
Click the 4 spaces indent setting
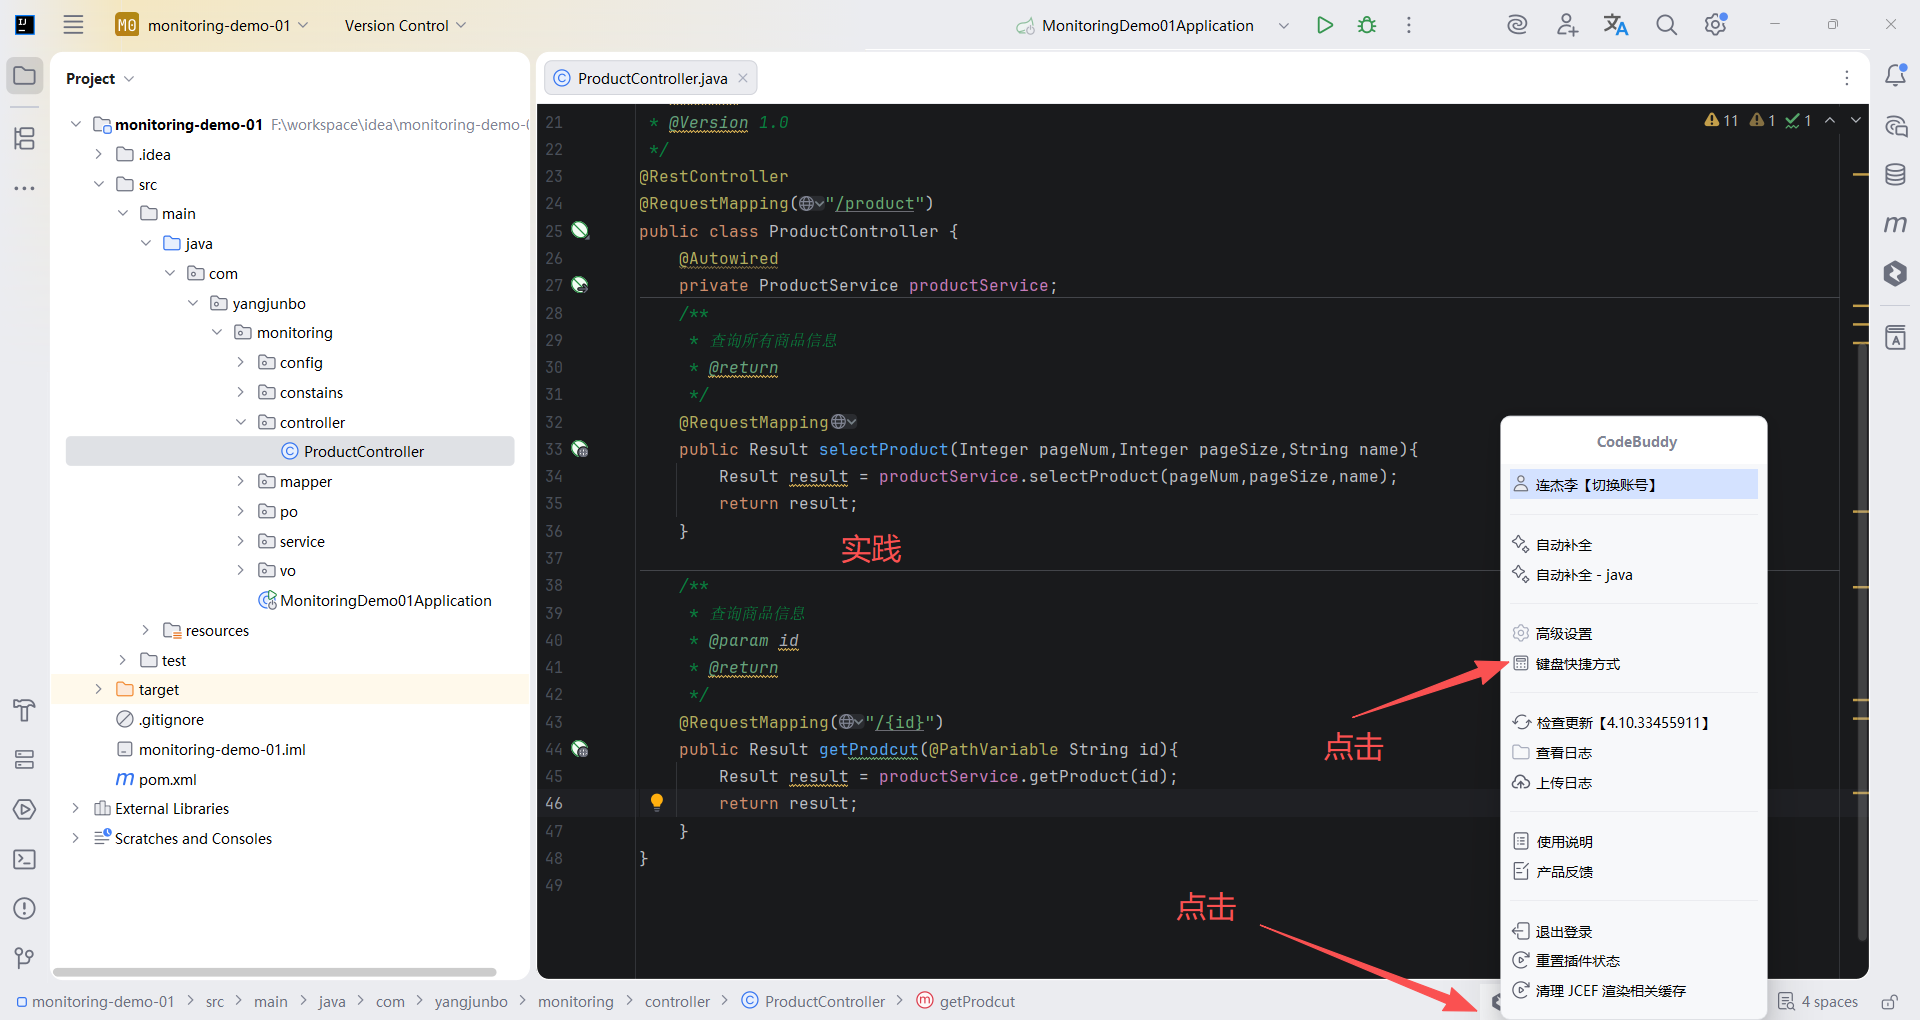point(1818,1002)
